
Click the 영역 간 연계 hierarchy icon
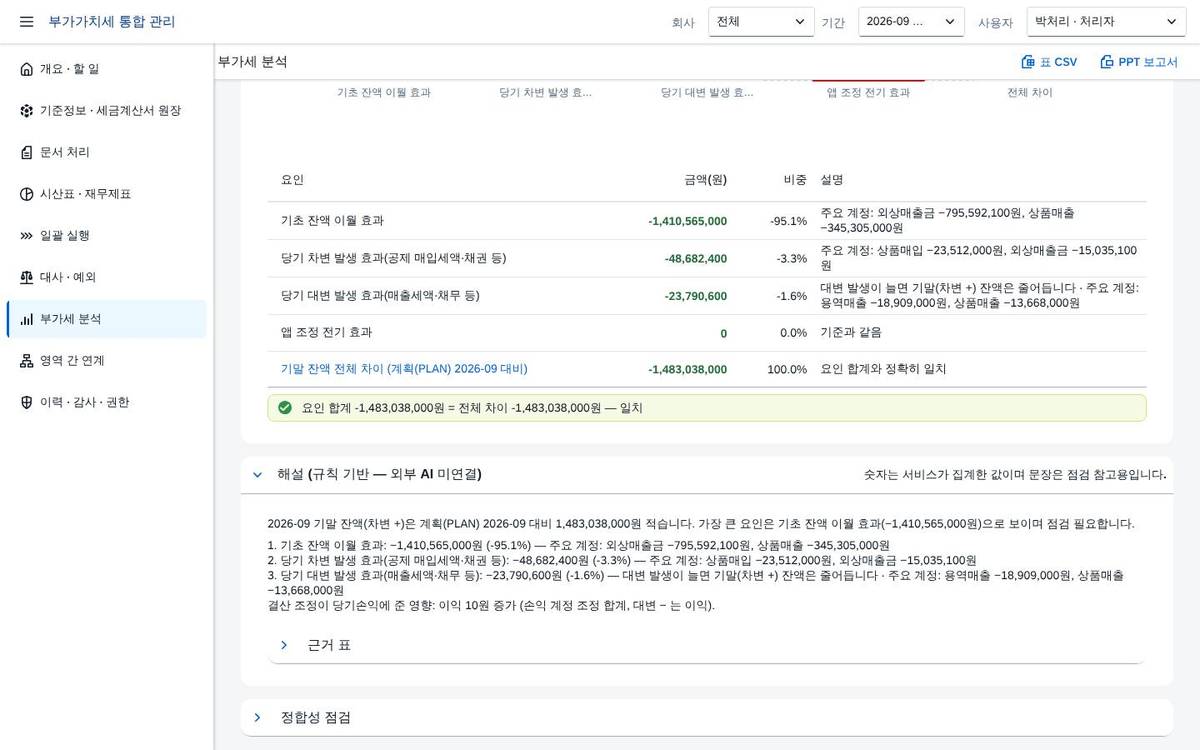coord(27,361)
